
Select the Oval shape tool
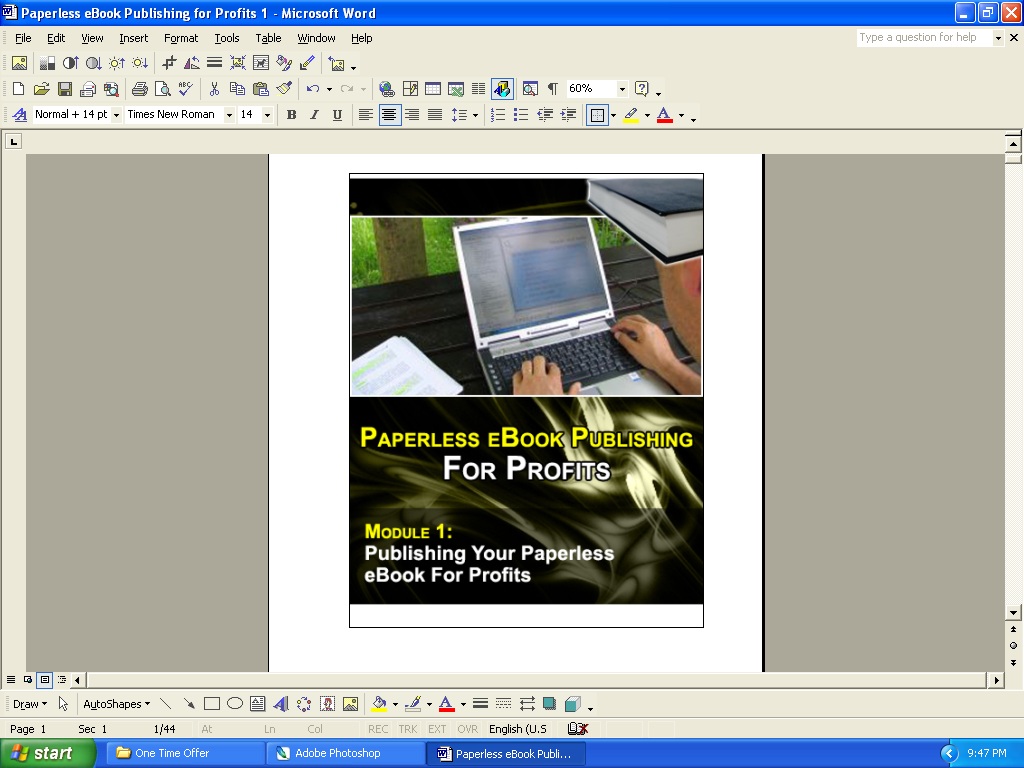click(235, 704)
